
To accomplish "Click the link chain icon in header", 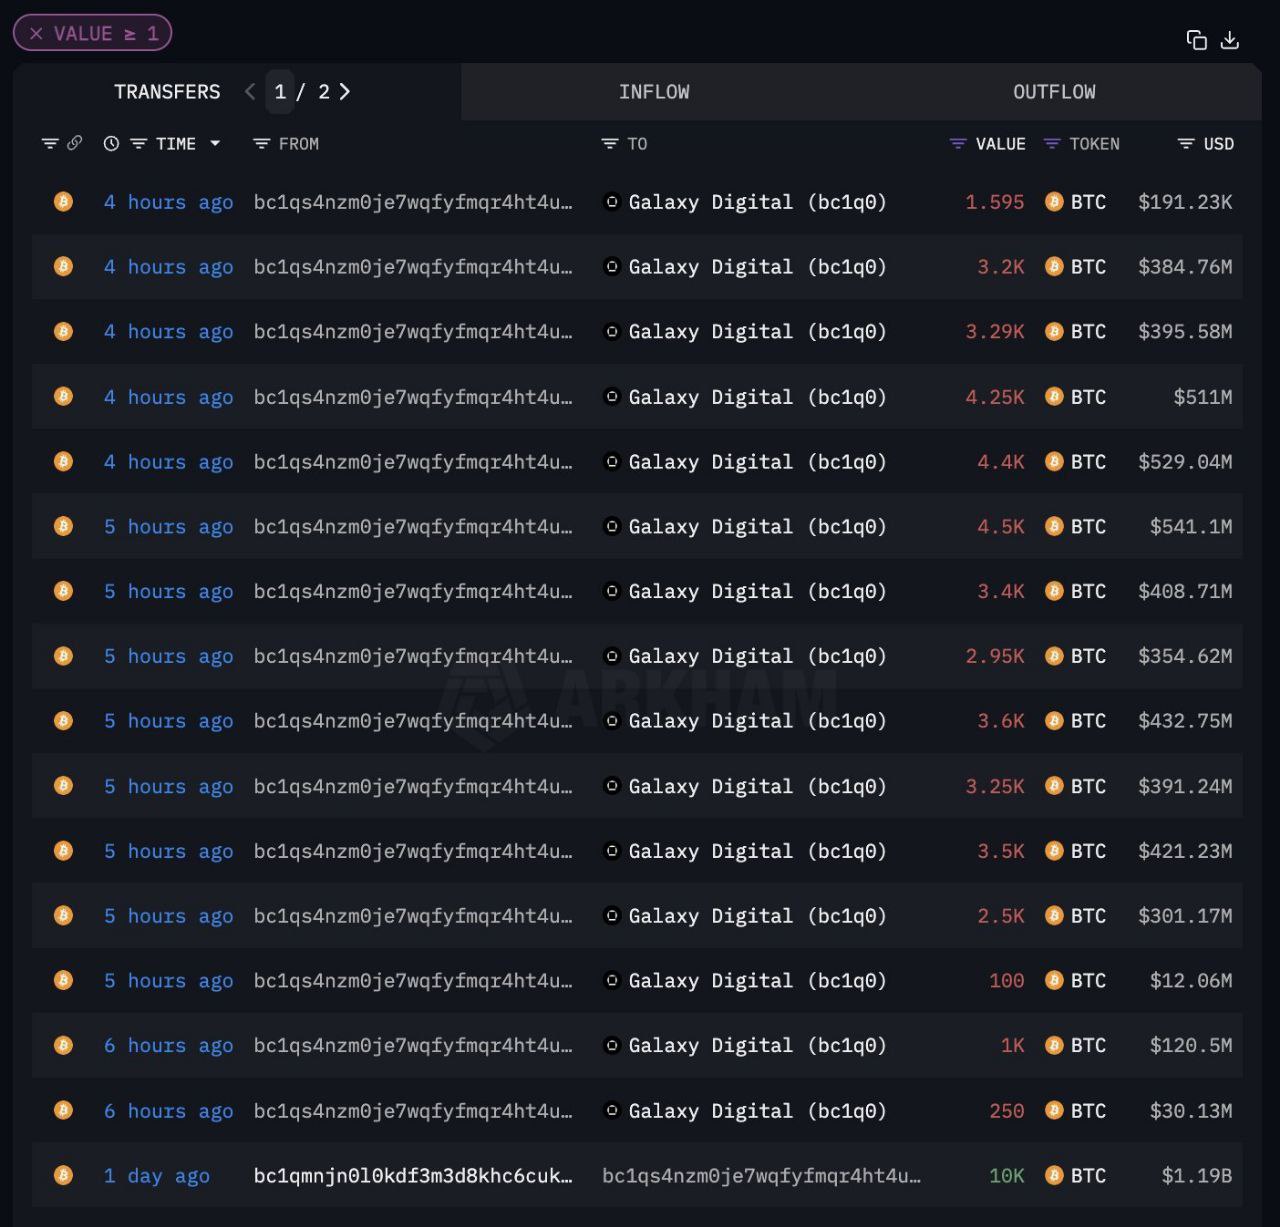I will coord(74,144).
